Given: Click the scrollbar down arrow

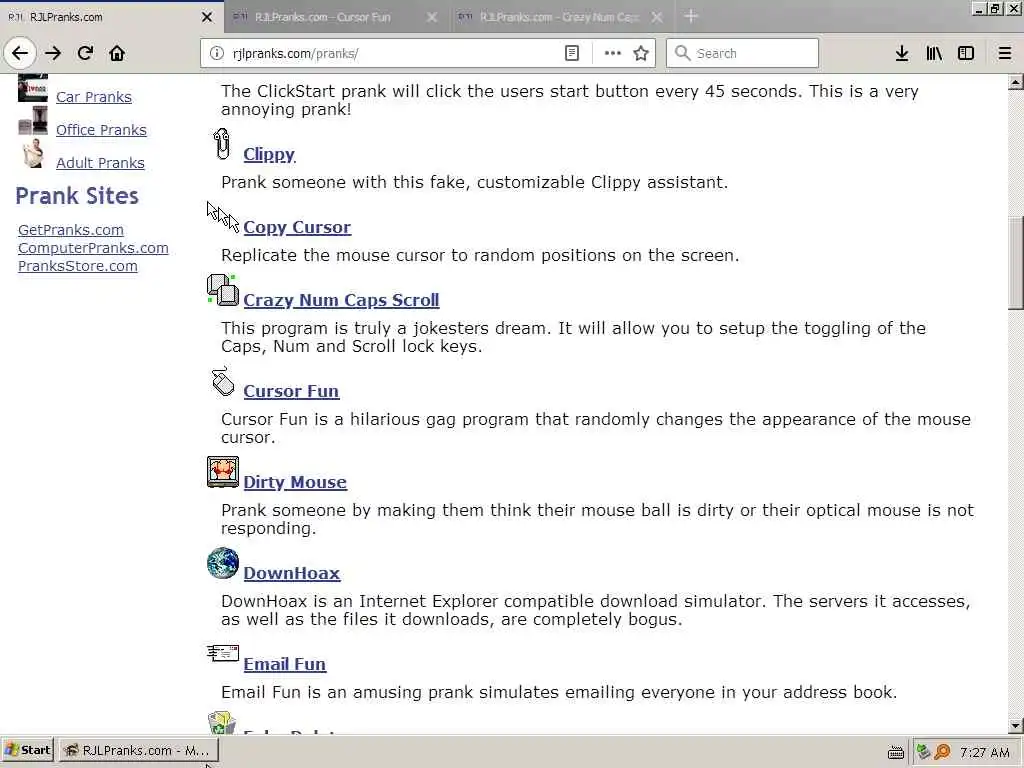Looking at the screenshot, I should [x=1016, y=726].
